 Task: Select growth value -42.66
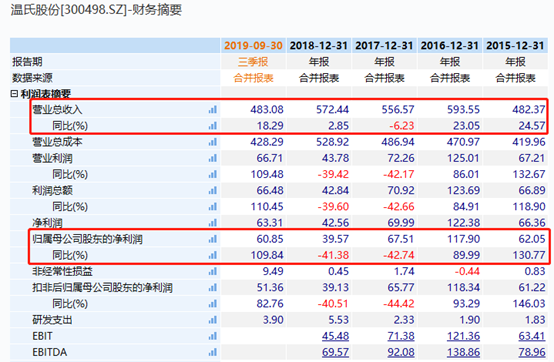tap(399, 207)
